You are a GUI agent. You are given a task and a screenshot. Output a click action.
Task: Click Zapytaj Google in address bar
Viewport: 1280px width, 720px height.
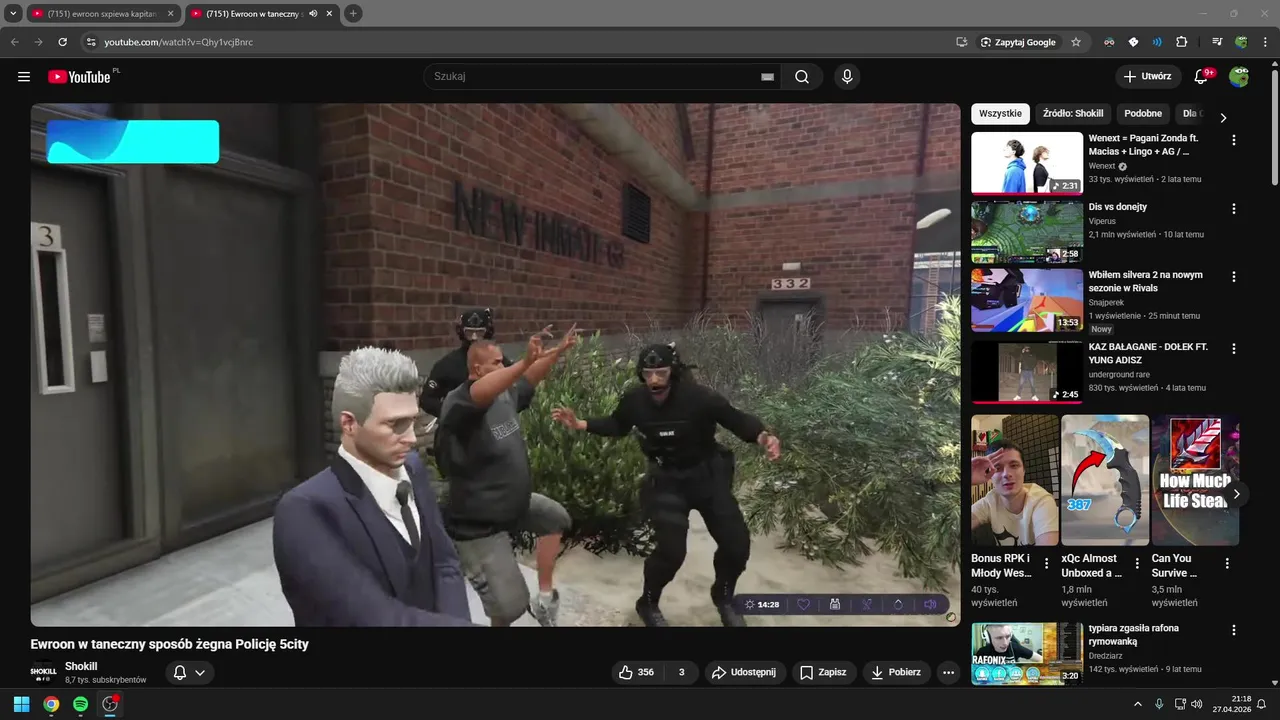click(x=1018, y=42)
